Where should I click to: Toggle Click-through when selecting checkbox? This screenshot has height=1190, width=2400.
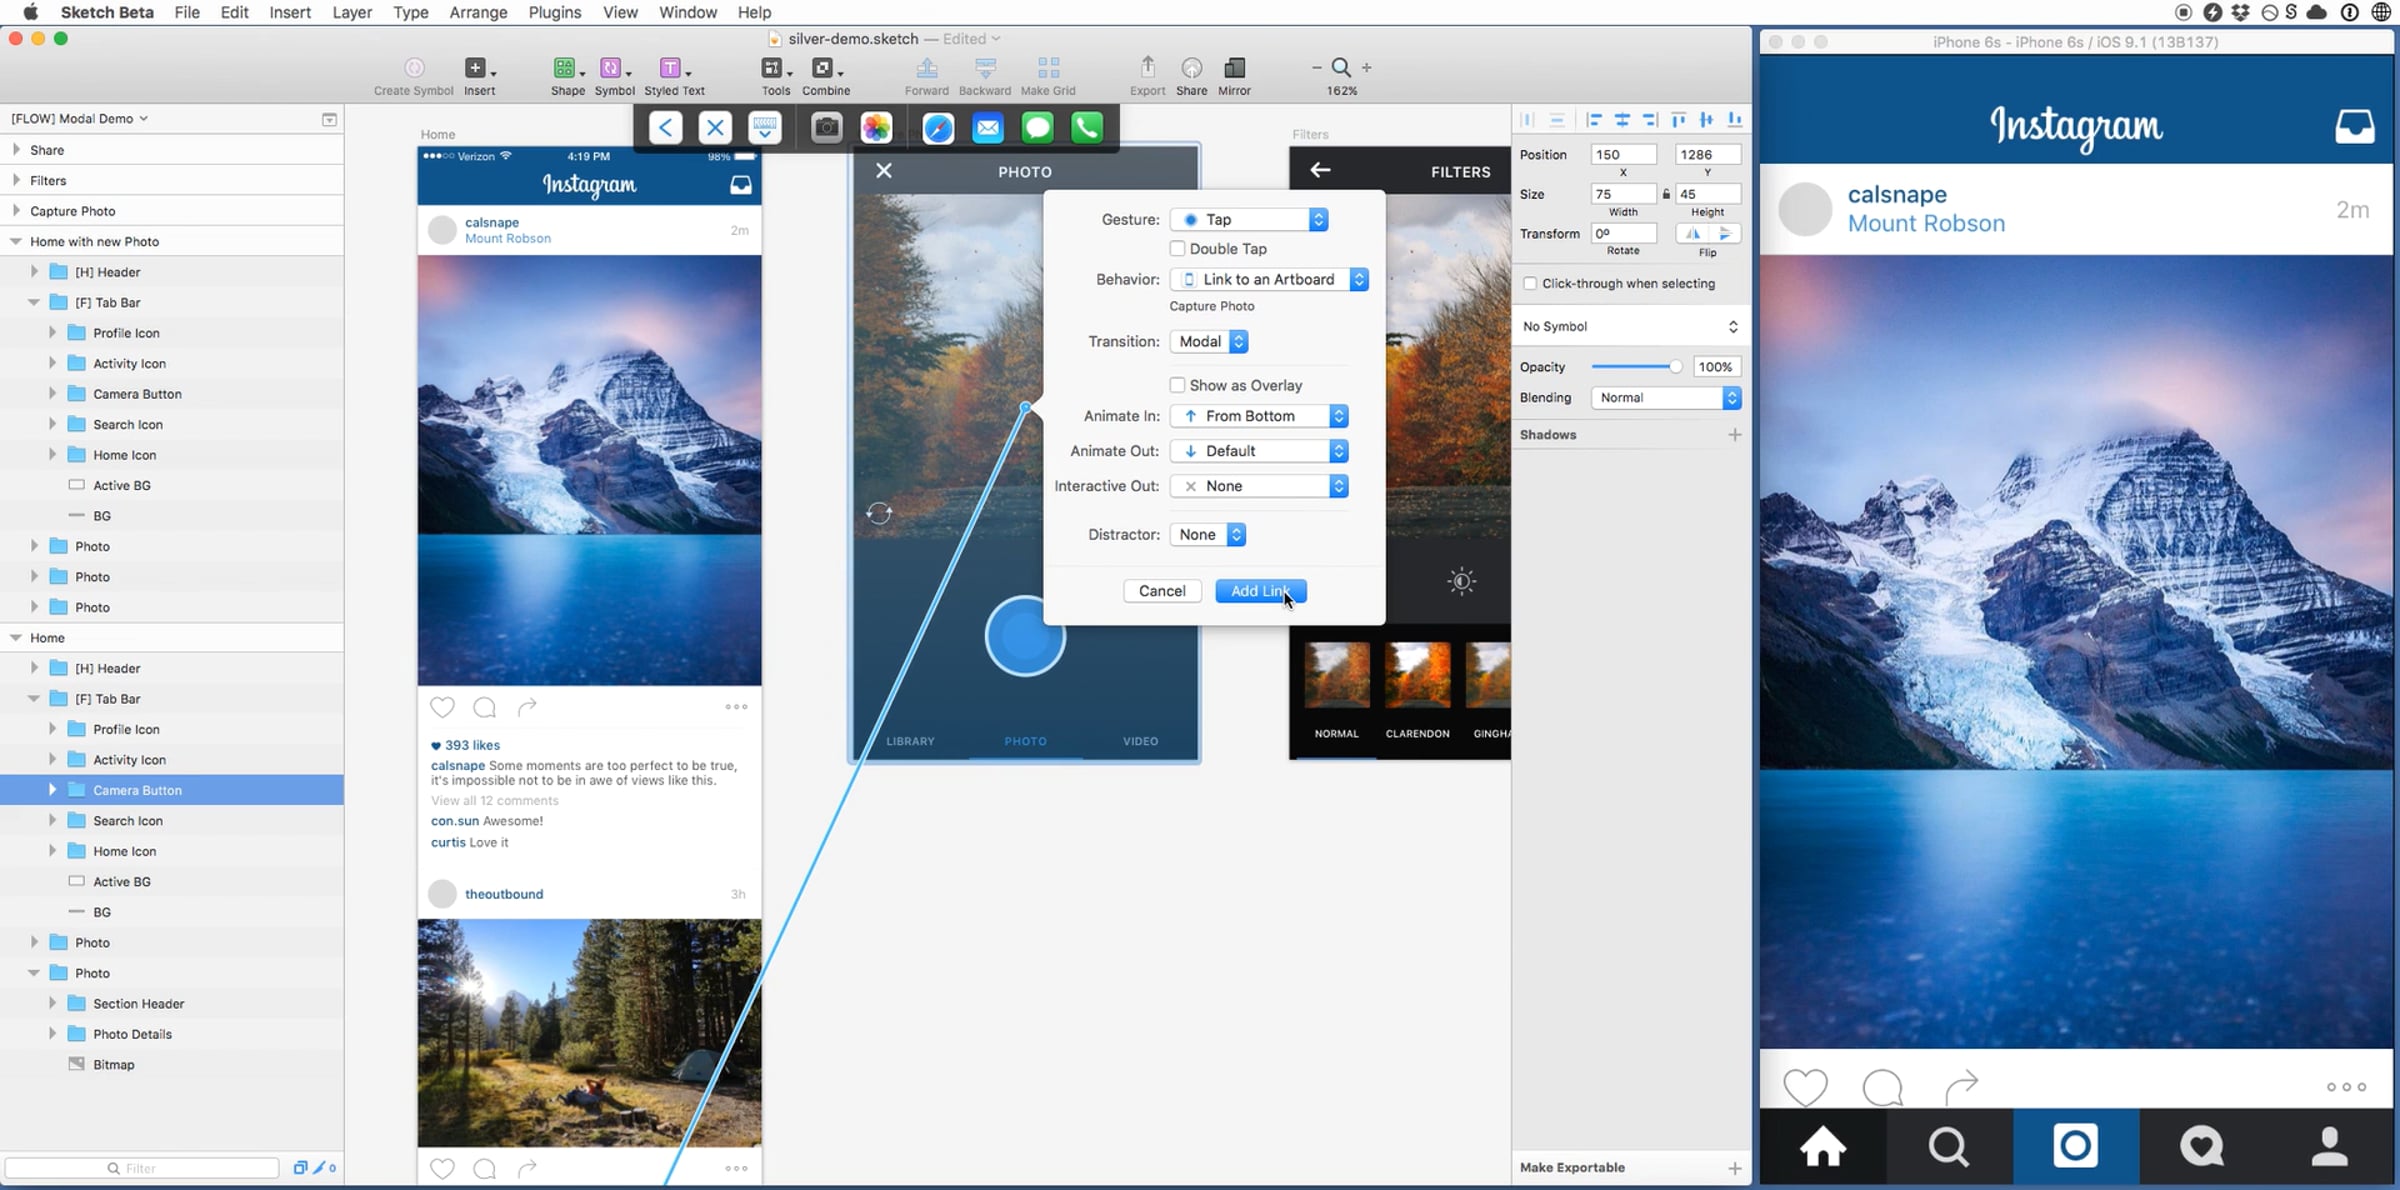click(1530, 284)
